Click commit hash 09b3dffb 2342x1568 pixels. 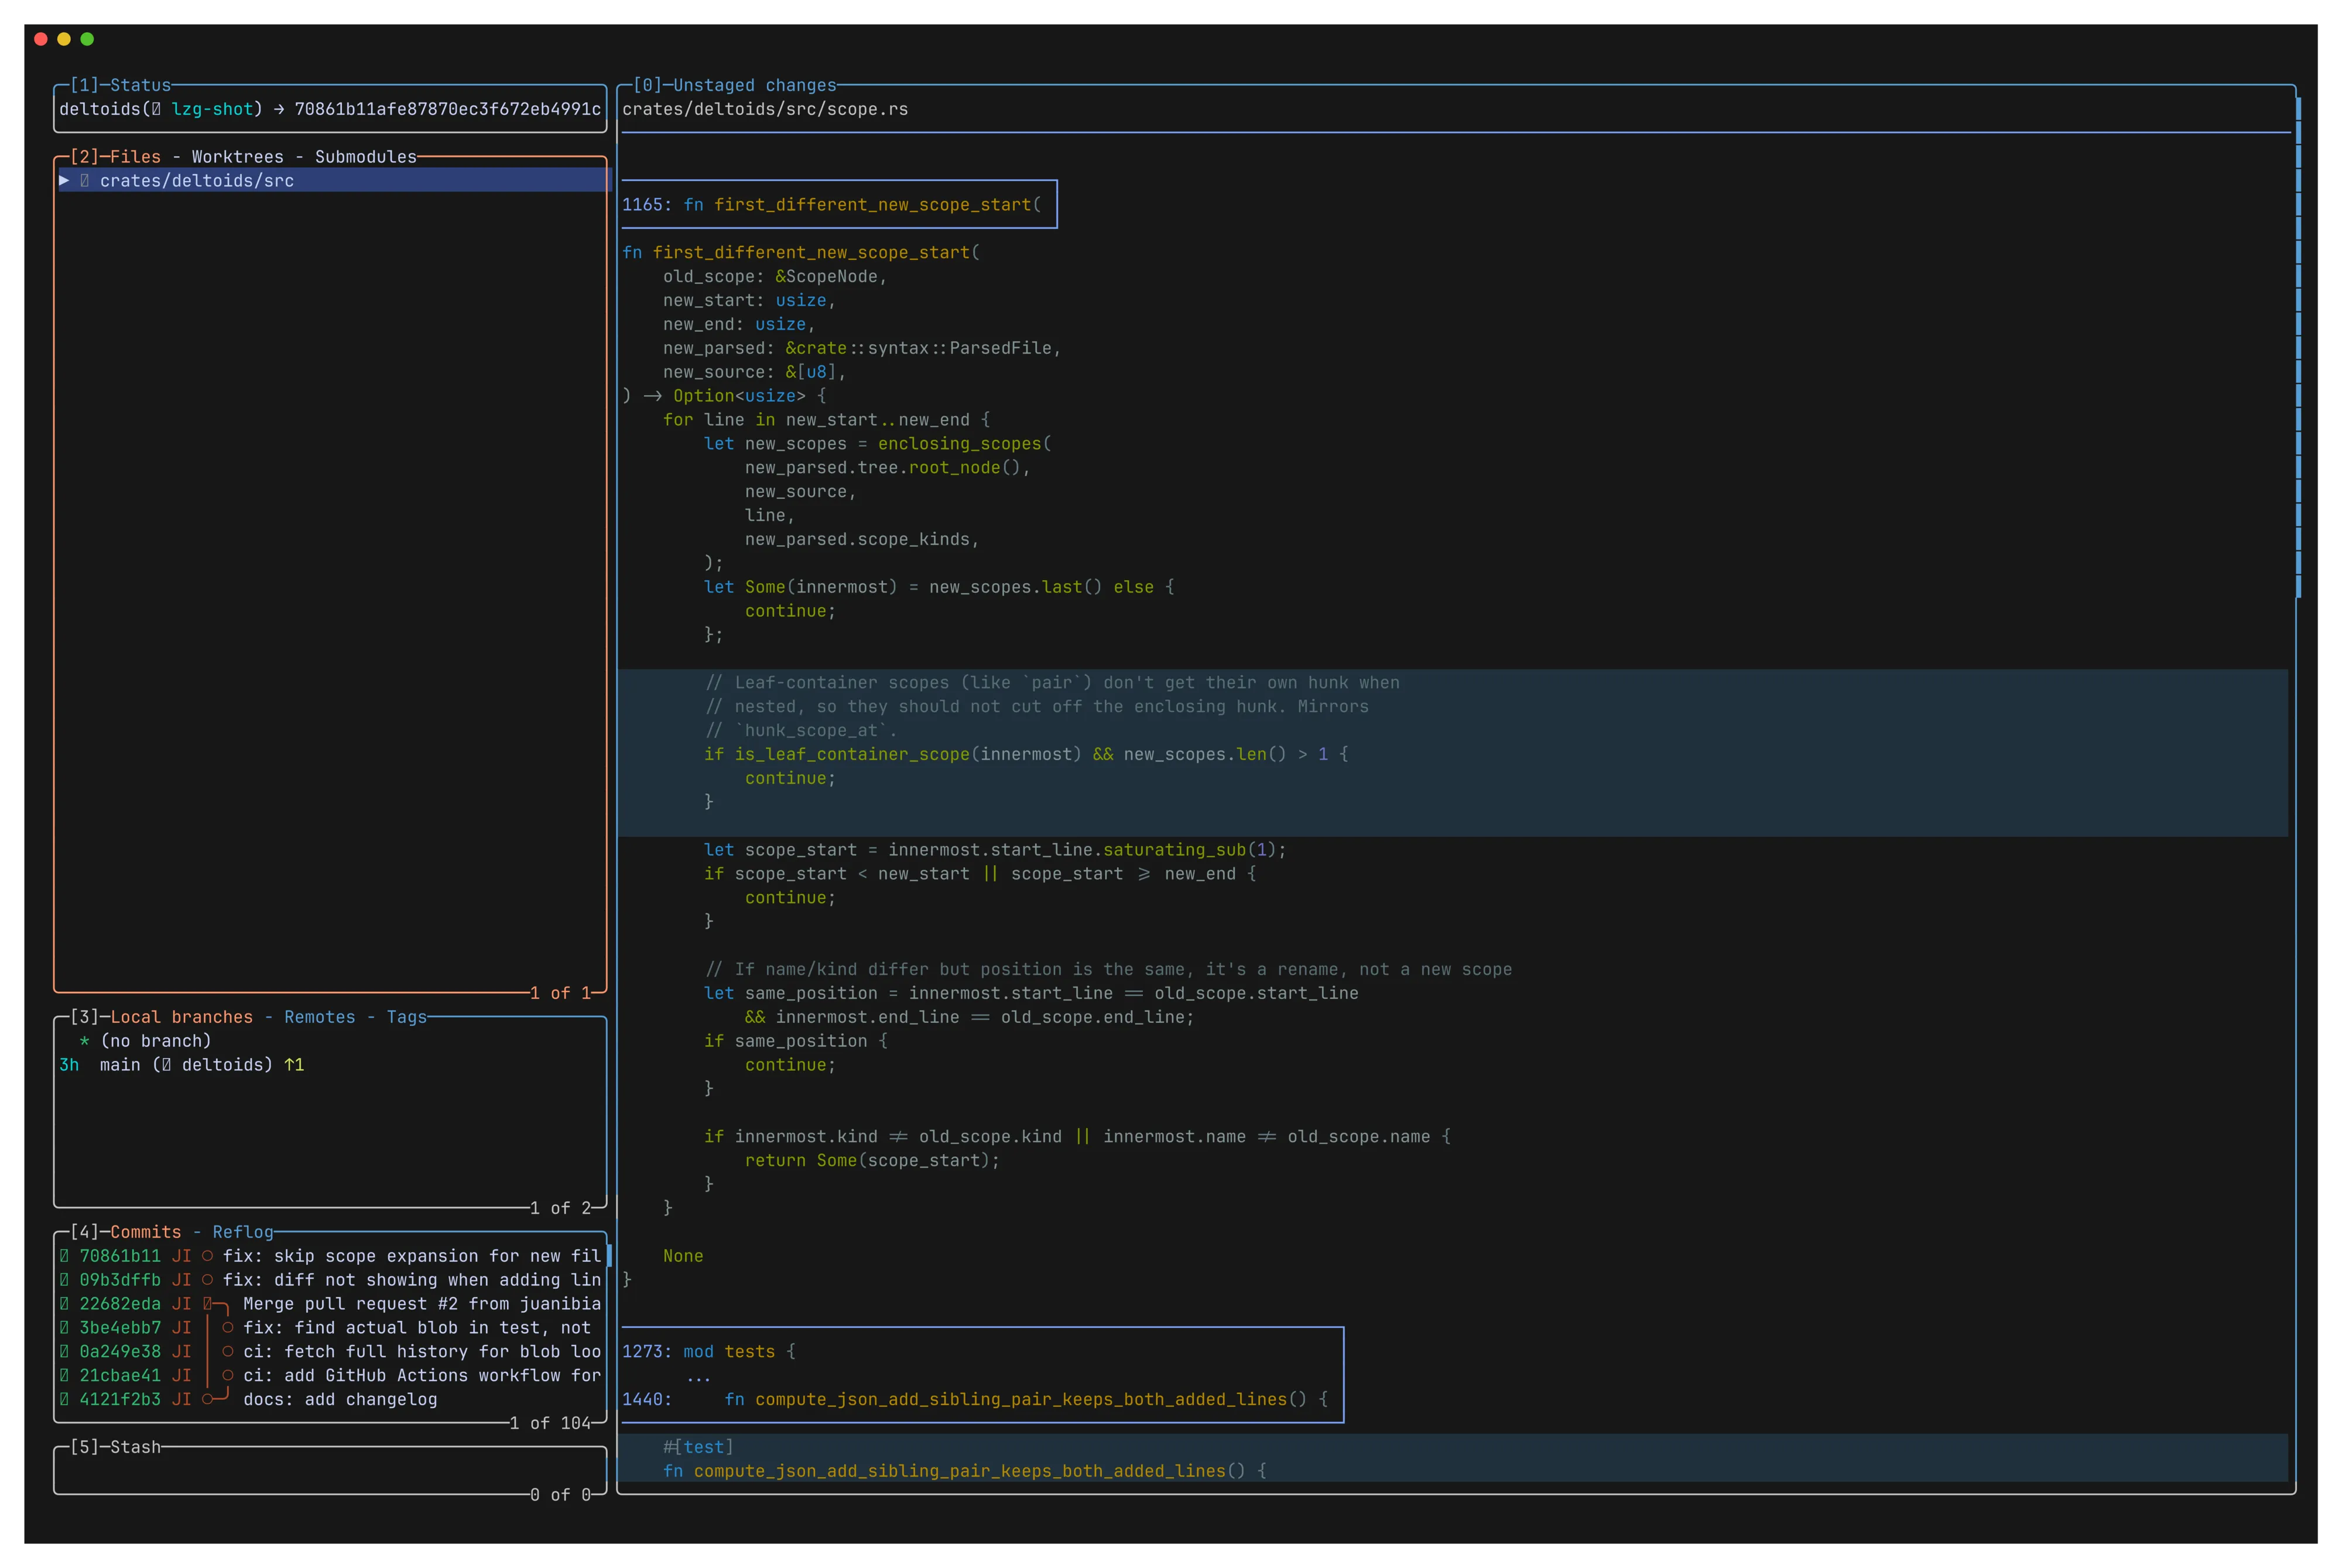tap(120, 1280)
